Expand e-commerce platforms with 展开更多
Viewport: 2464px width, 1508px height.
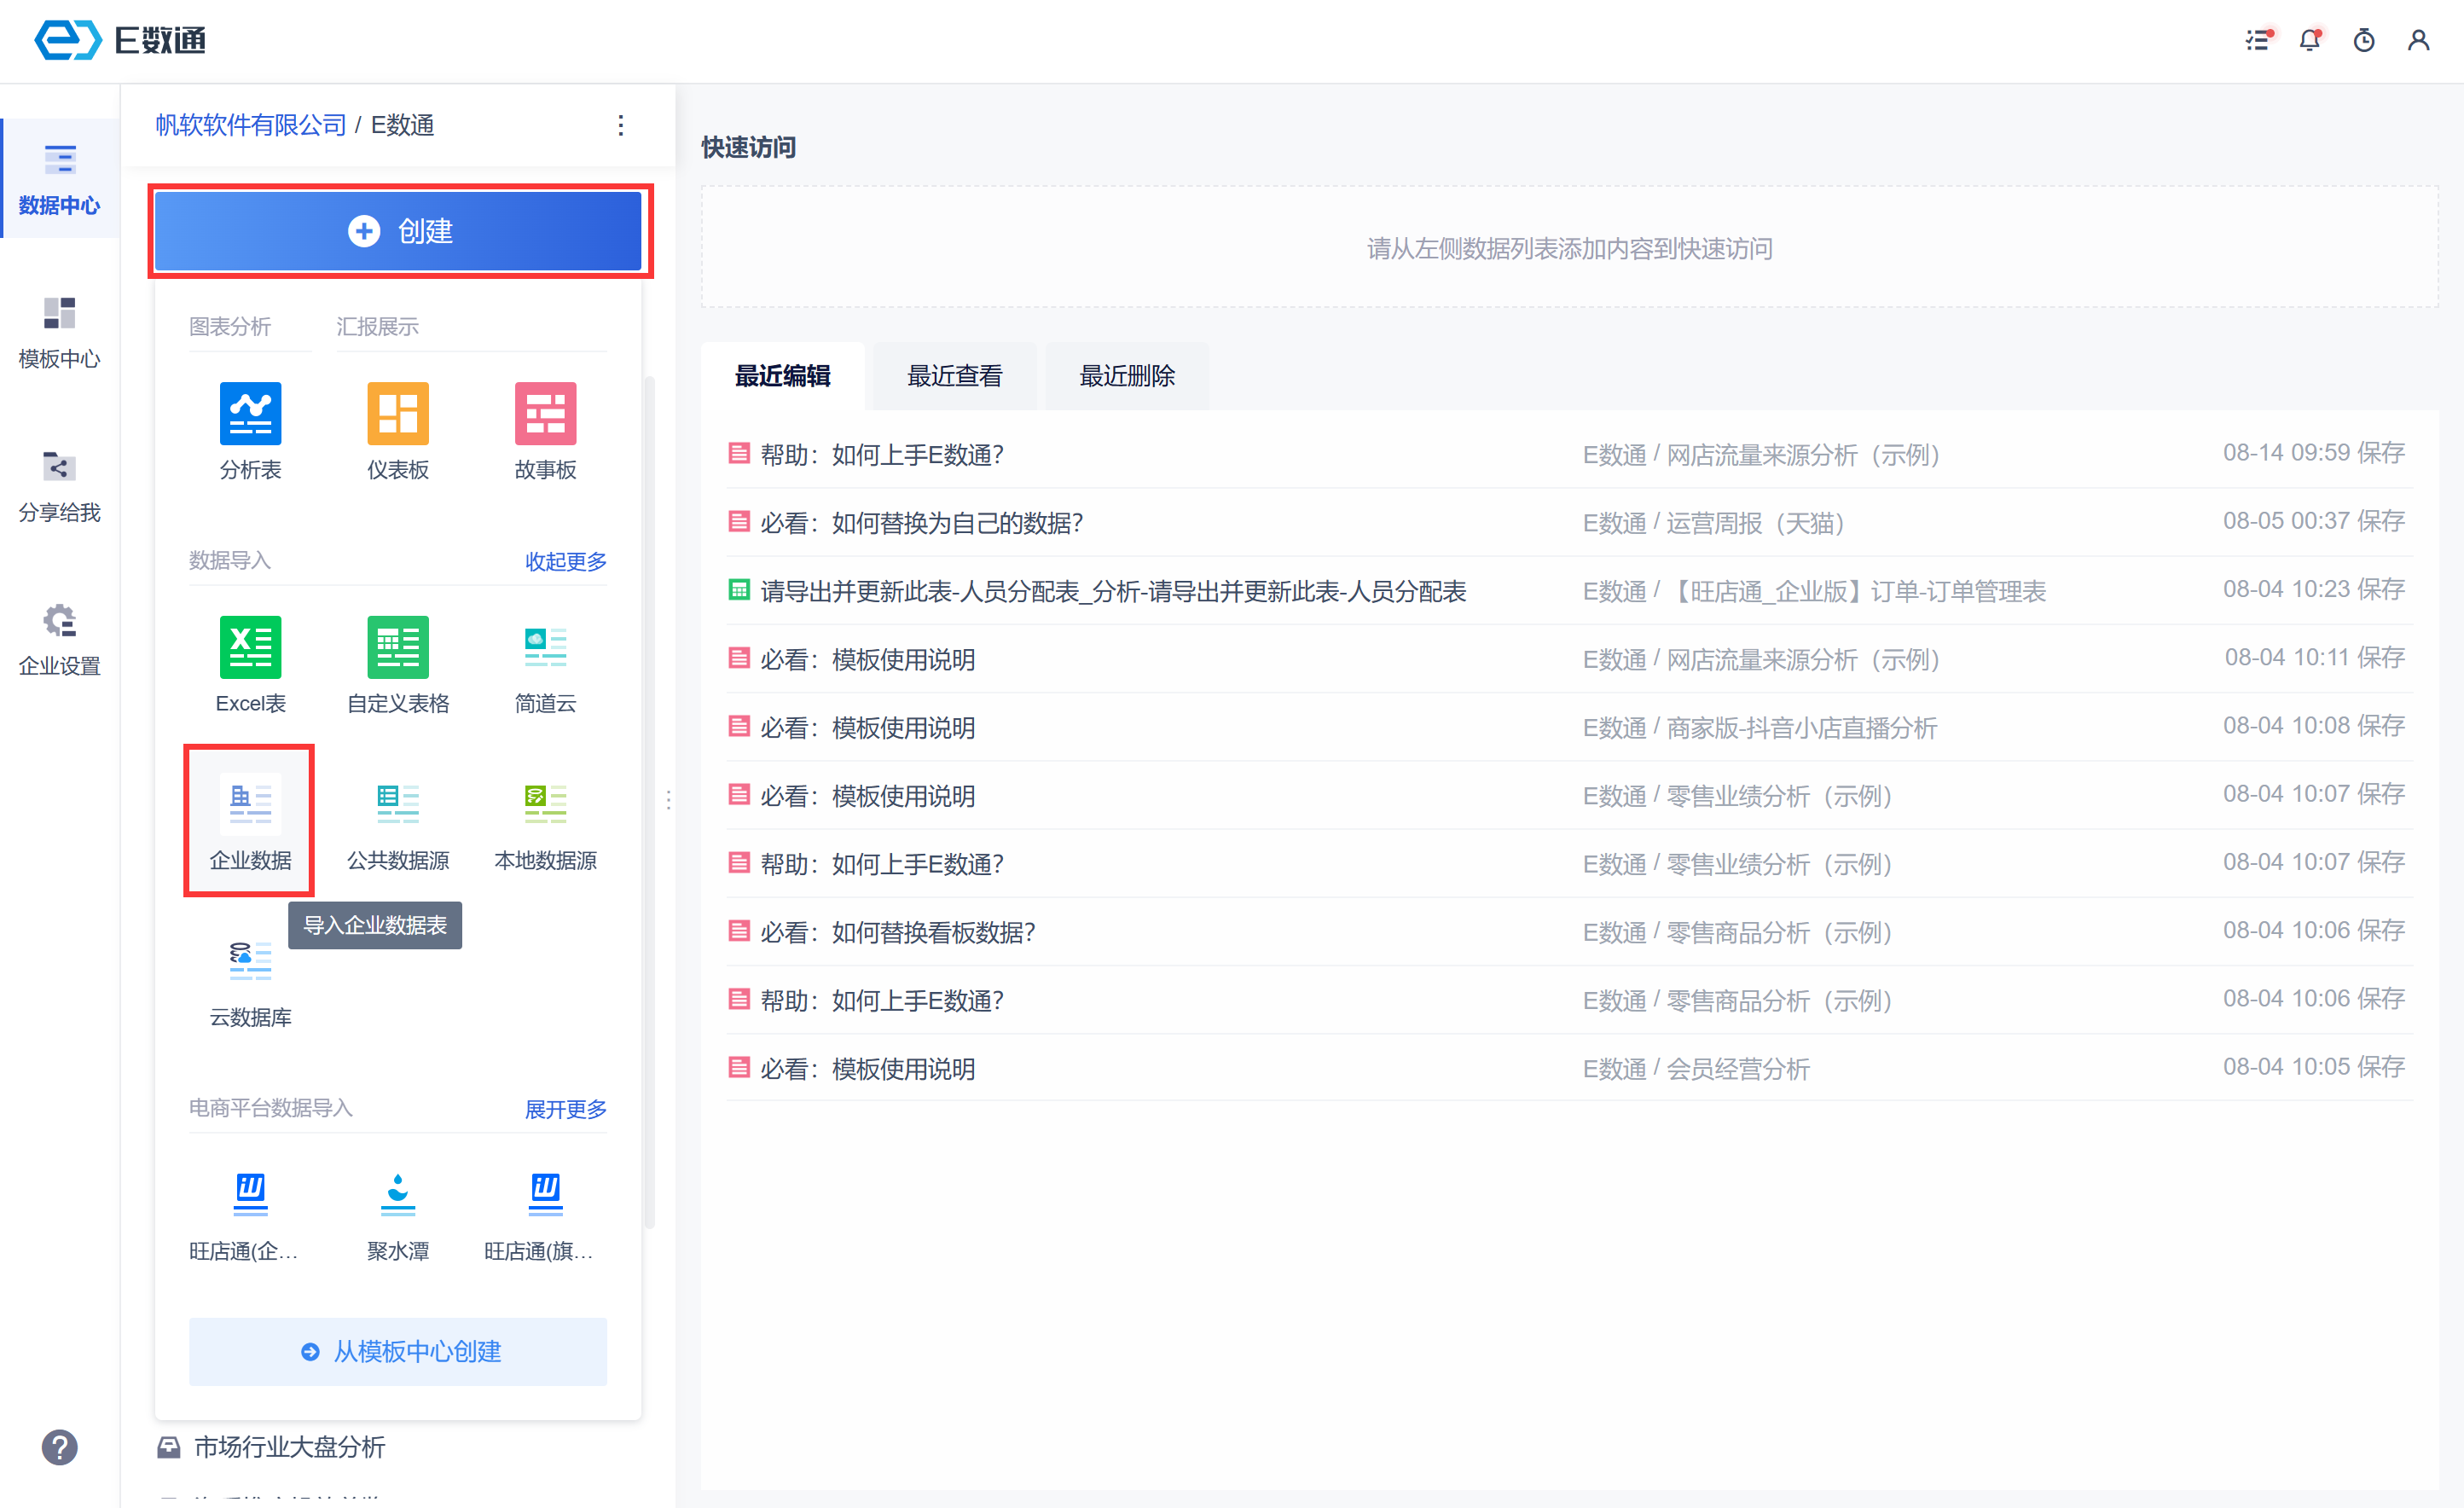tap(565, 1109)
